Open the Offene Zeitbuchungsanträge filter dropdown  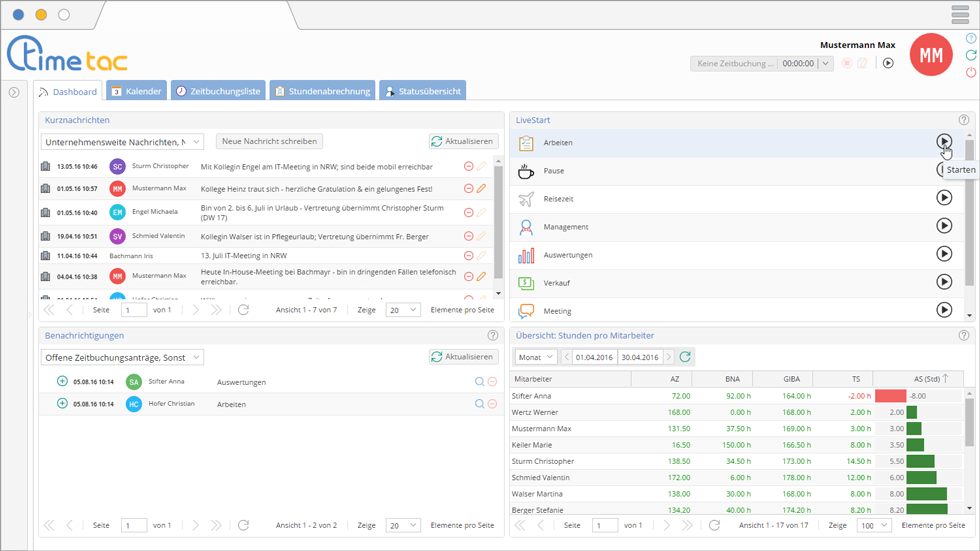point(122,357)
